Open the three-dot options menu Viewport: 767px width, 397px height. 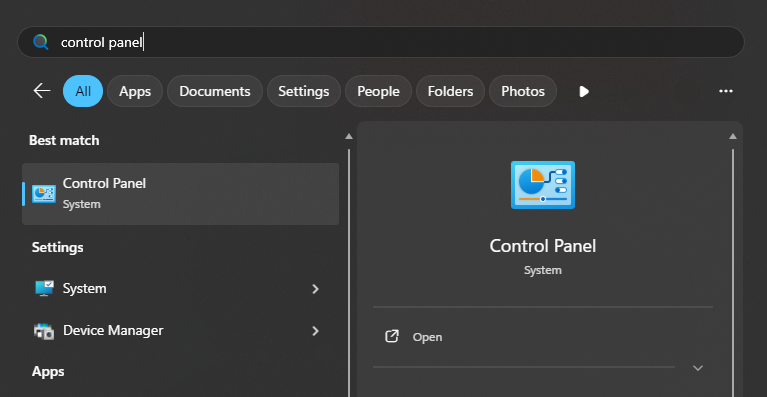click(x=725, y=91)
